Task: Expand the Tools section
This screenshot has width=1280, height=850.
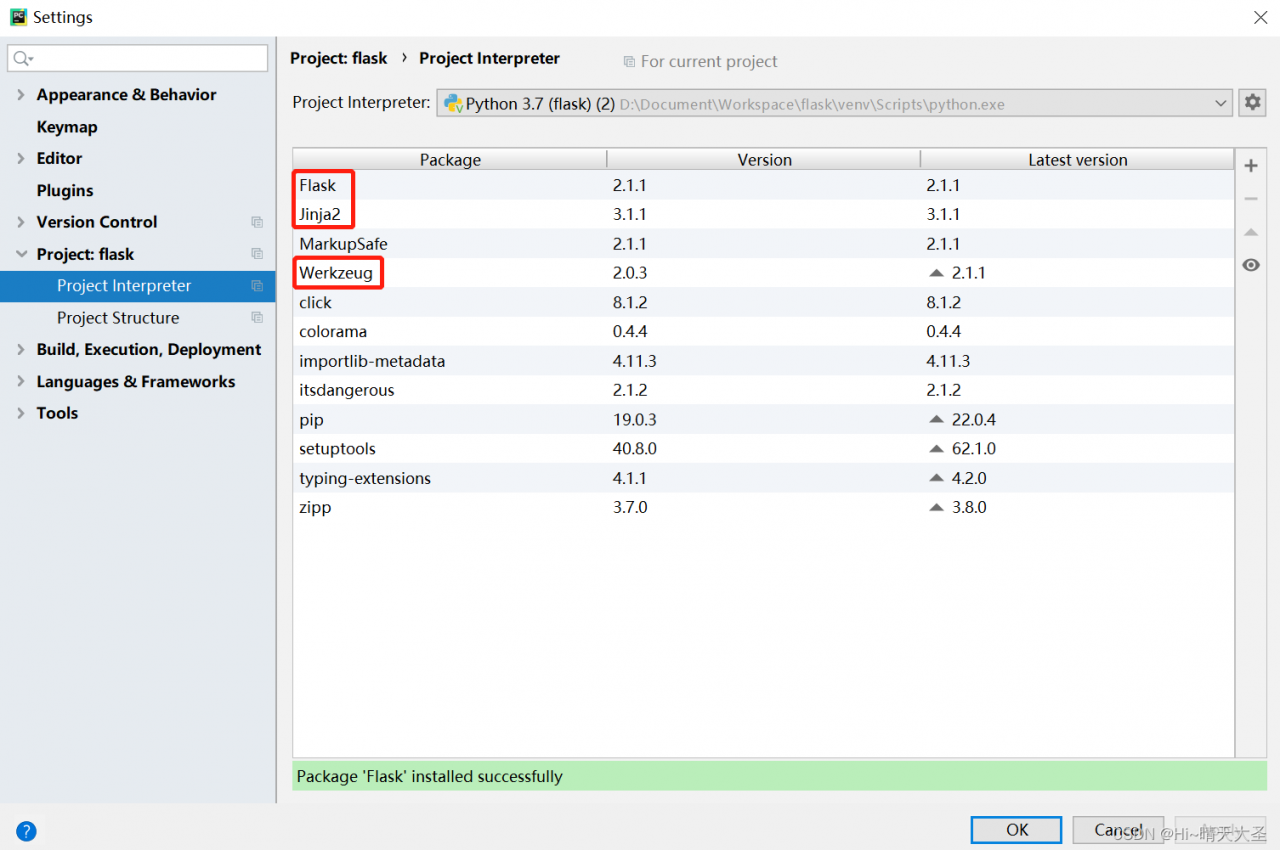Action: tap(21, 413)
